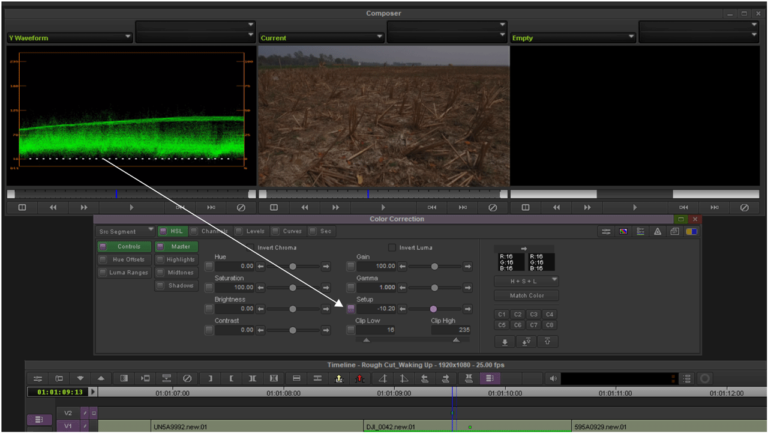The height and width of the screenshot is (433, 768).
Task: Choose the Midtones luminance range
Action: [176, 272]
